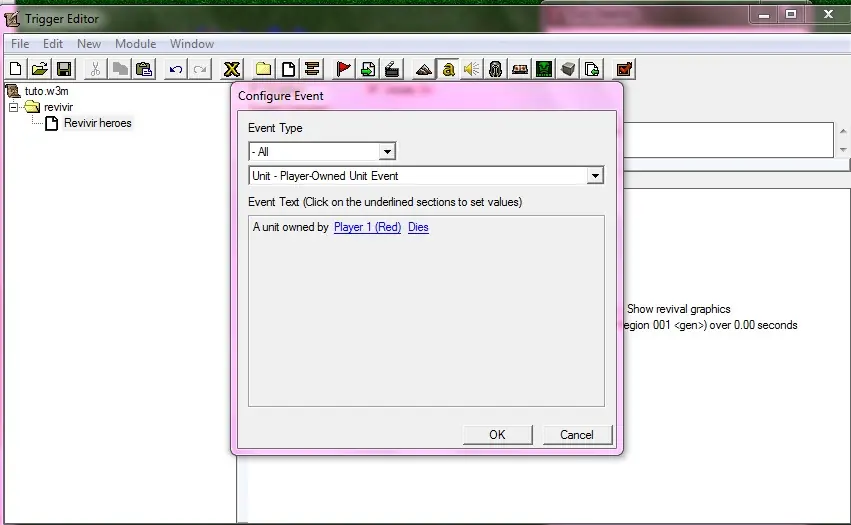Click the New map toolbar icon
The image size is (851, 525).
[16, 69]
